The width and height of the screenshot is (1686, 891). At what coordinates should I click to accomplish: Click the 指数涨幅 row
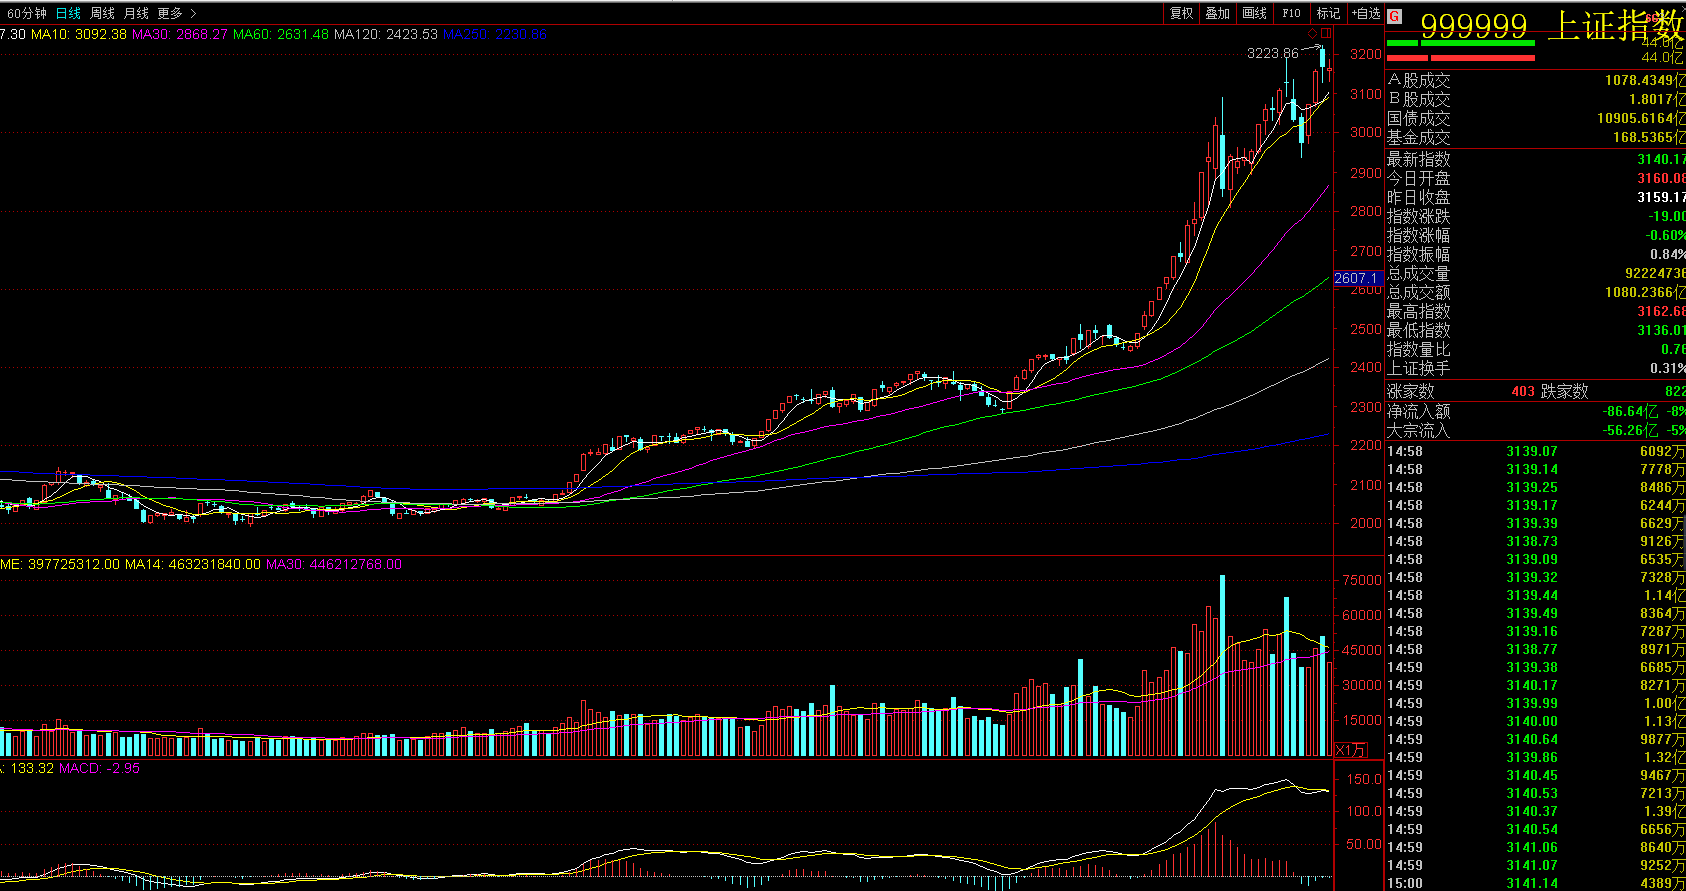(1535, 235)
